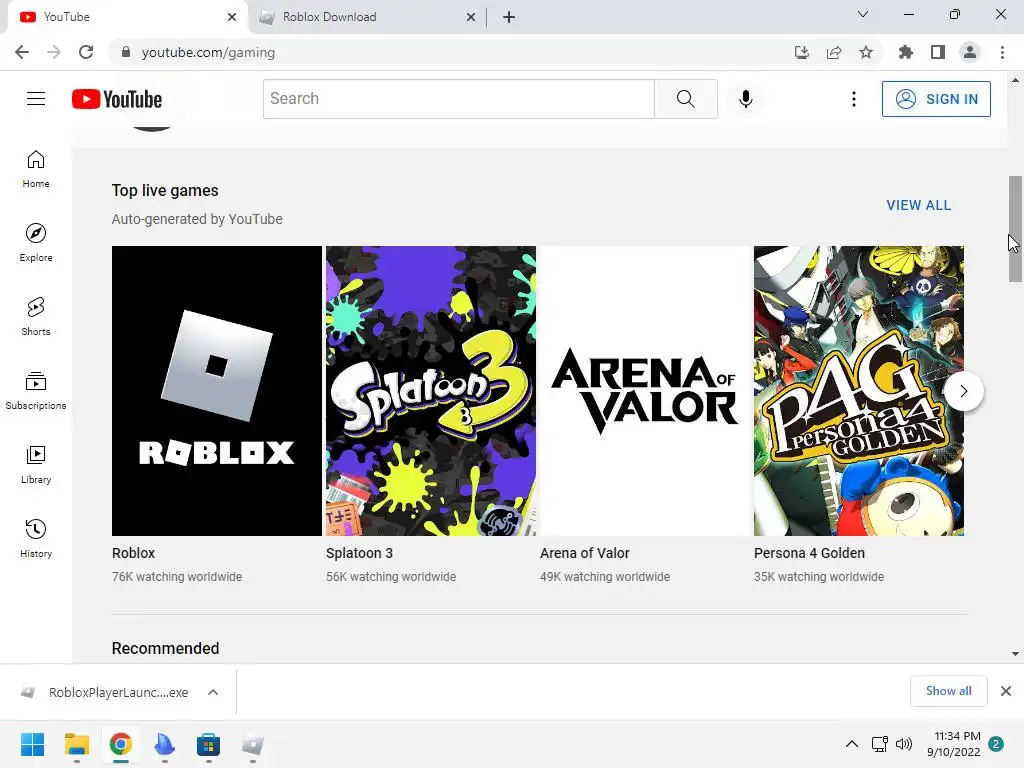The height and width of the screenshot is (768, 1024).
Task: Open Persona 4 Golden thumbnail
Action: tap(859, 391)
